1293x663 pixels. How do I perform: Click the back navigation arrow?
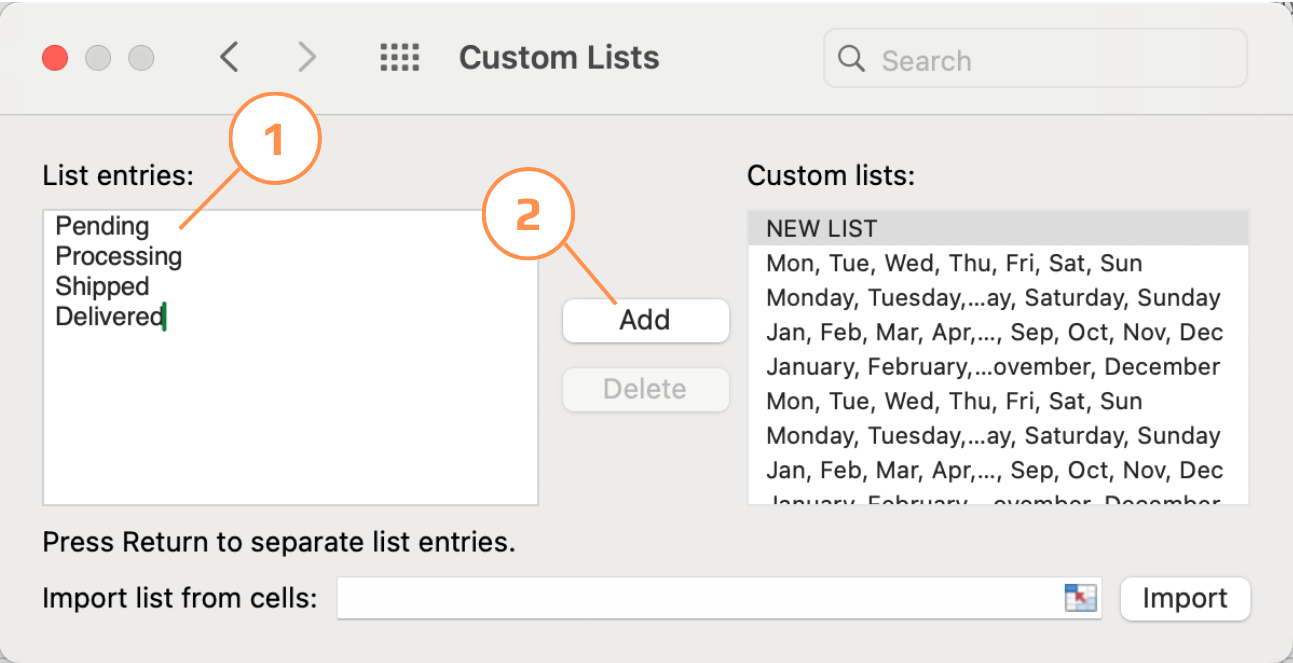[x=229, y=58]
